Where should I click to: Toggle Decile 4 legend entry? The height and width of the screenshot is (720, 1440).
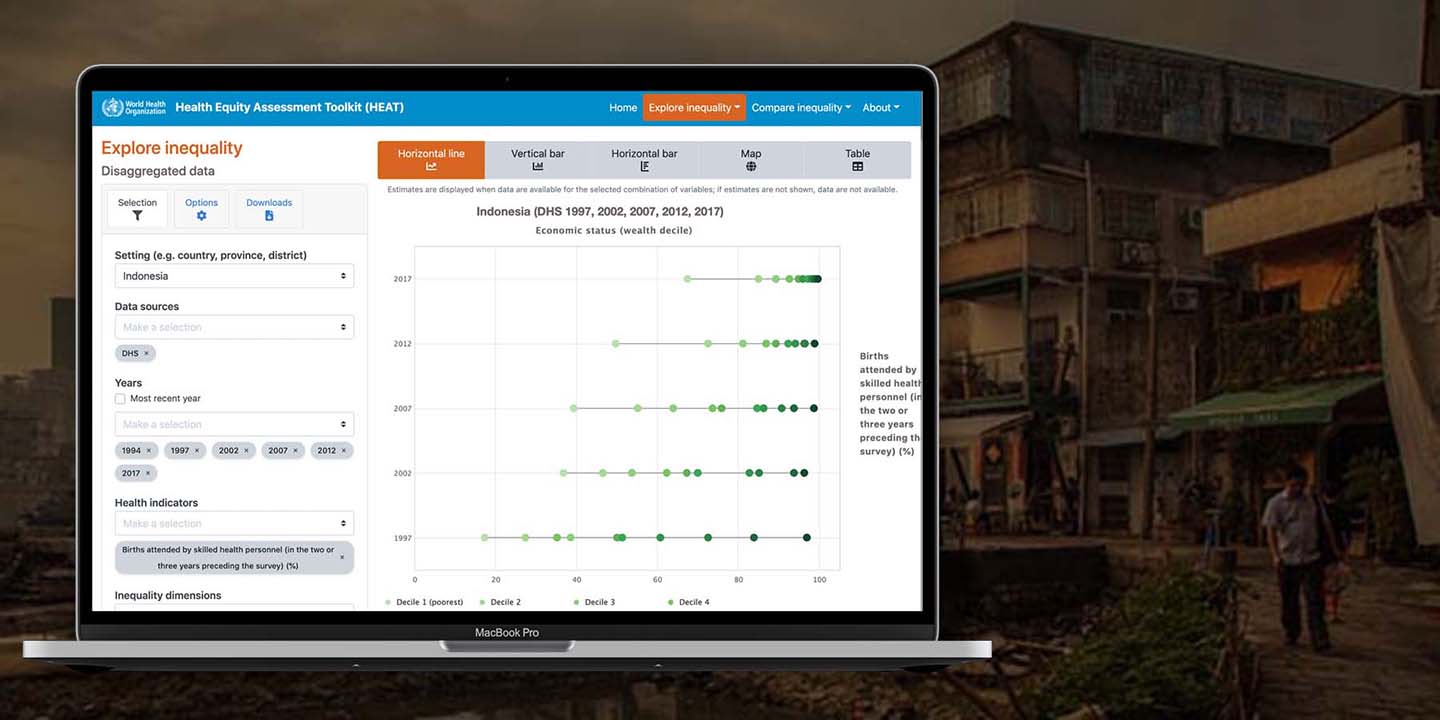[x=688, y=602]
